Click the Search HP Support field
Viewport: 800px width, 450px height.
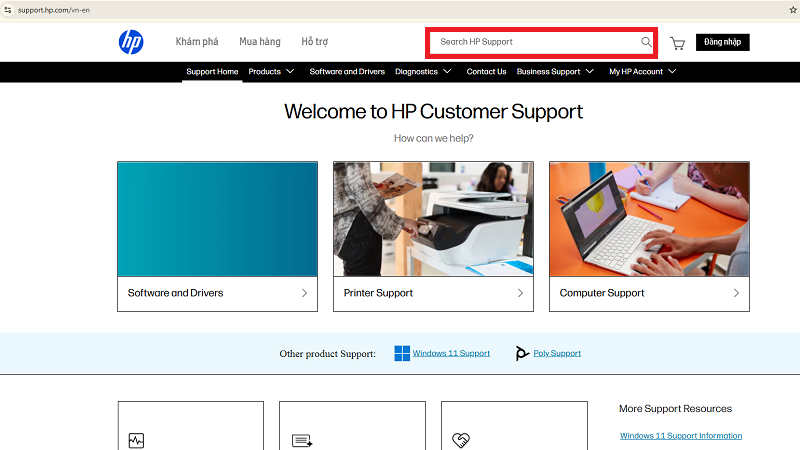535,42
